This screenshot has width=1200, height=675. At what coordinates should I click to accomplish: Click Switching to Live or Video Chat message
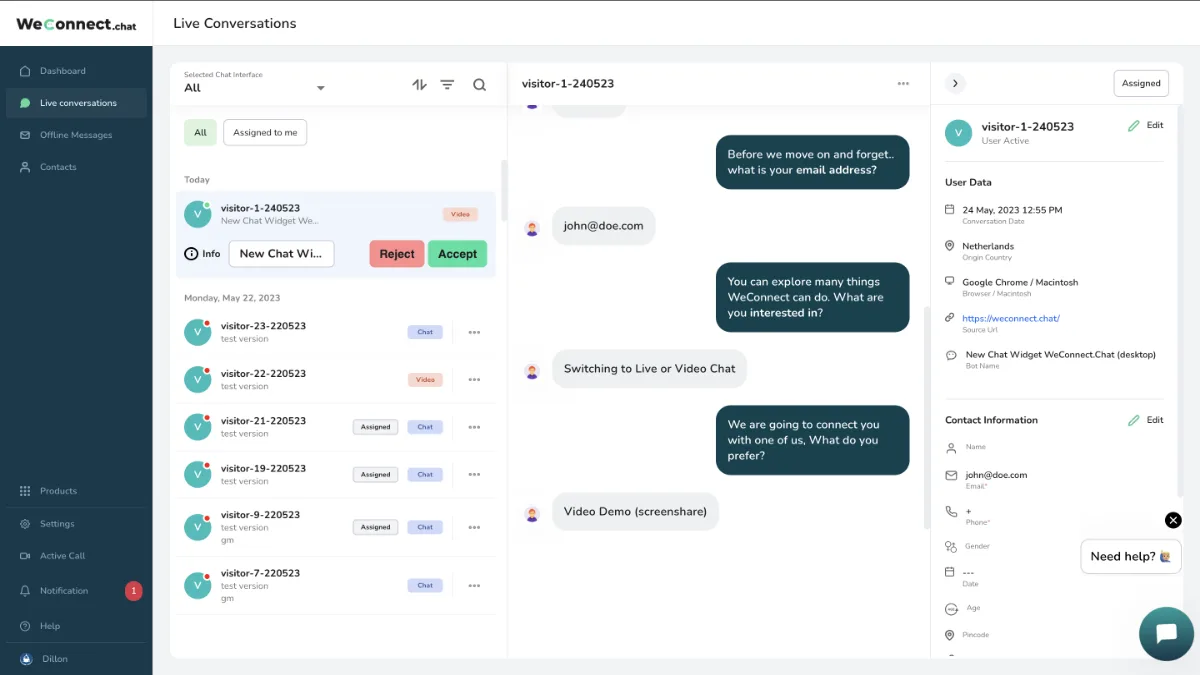pyautogui.click(x=649, y=369)
